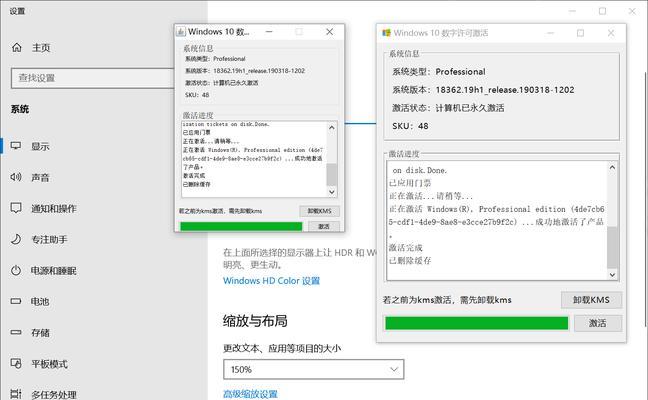648x400 pixels.
Task: Click the 缩放与布局 heading
Action: tap(255, 321)
